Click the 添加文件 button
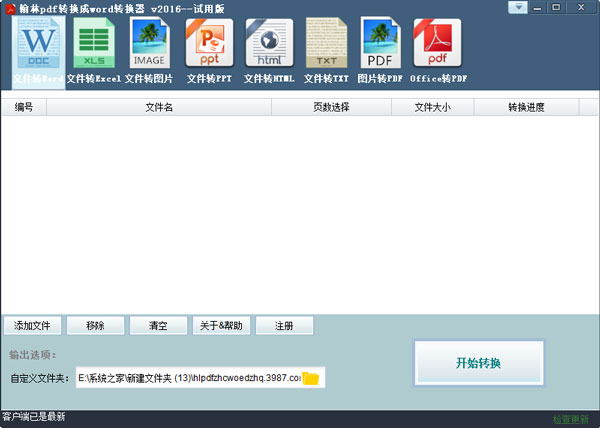 click(33, 326)
